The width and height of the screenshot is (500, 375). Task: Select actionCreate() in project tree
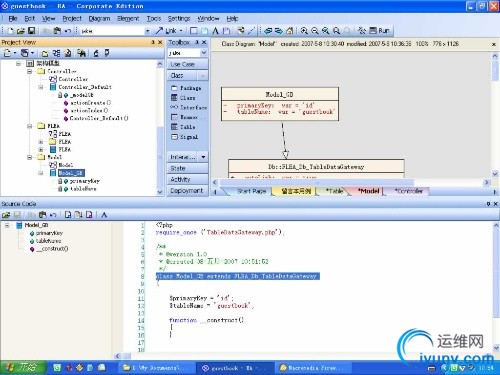[90, 103]
